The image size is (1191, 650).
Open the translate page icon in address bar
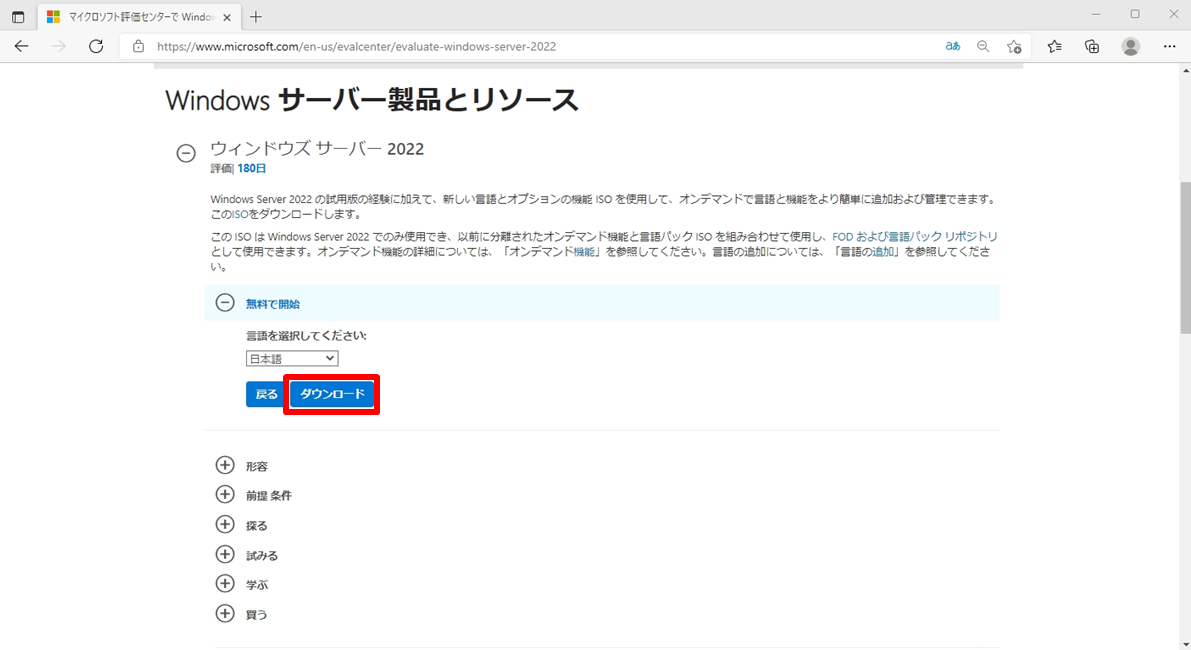(x=952, y=46)
